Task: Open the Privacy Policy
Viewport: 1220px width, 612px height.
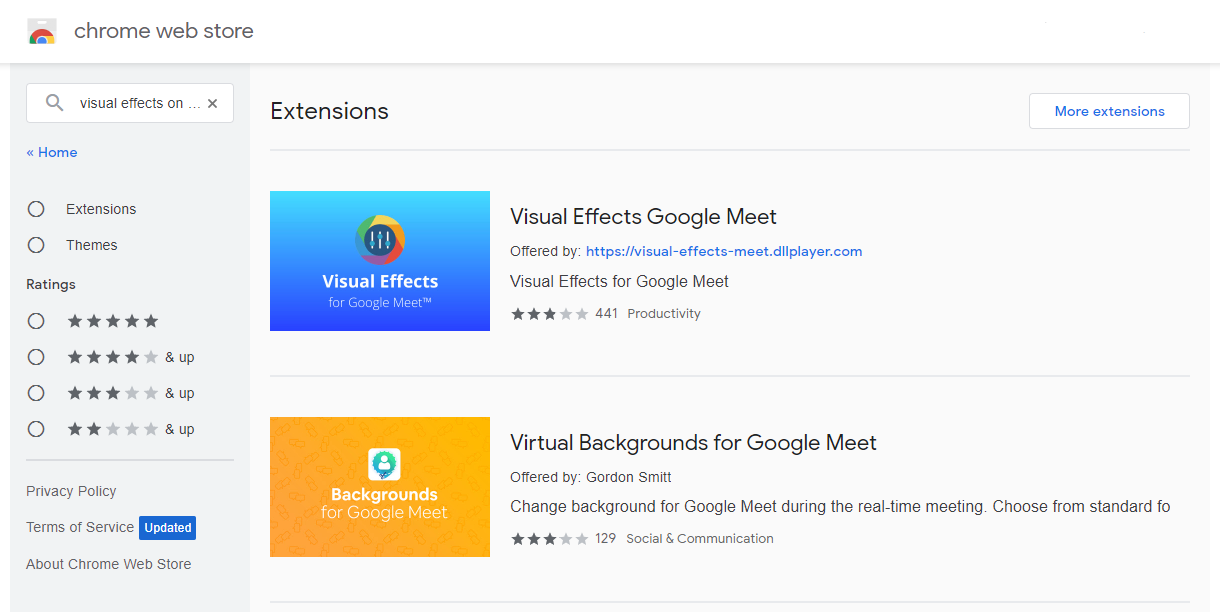Action: point(71,491)
